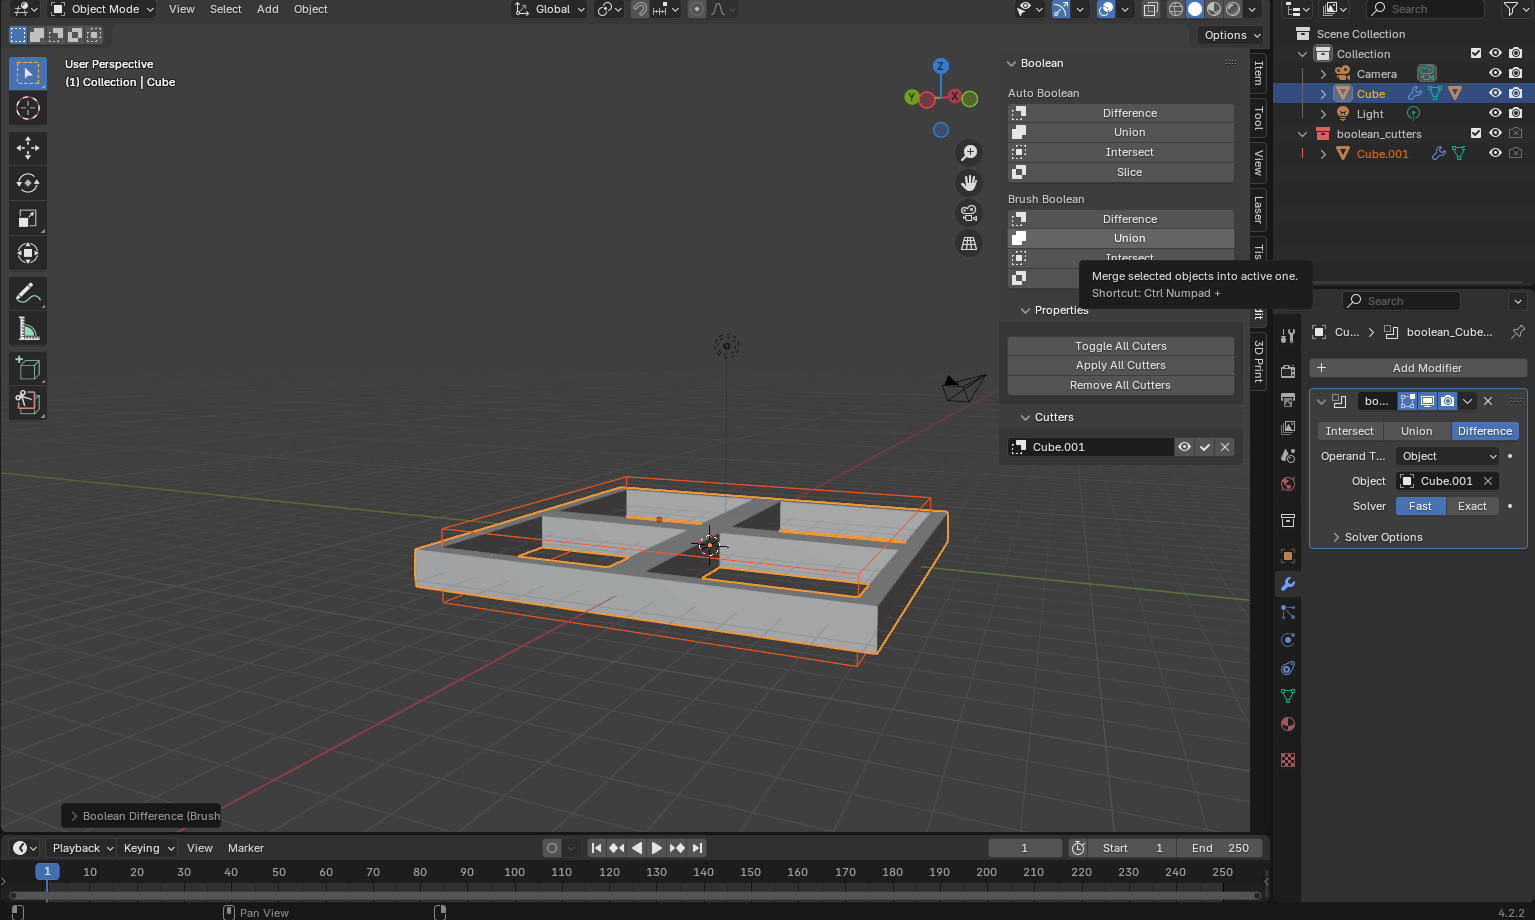Image resolution: width=1535 pixels, height=920 pixels.
Task: Open the Physics properties tab icon
Action: pos(1288,640)
